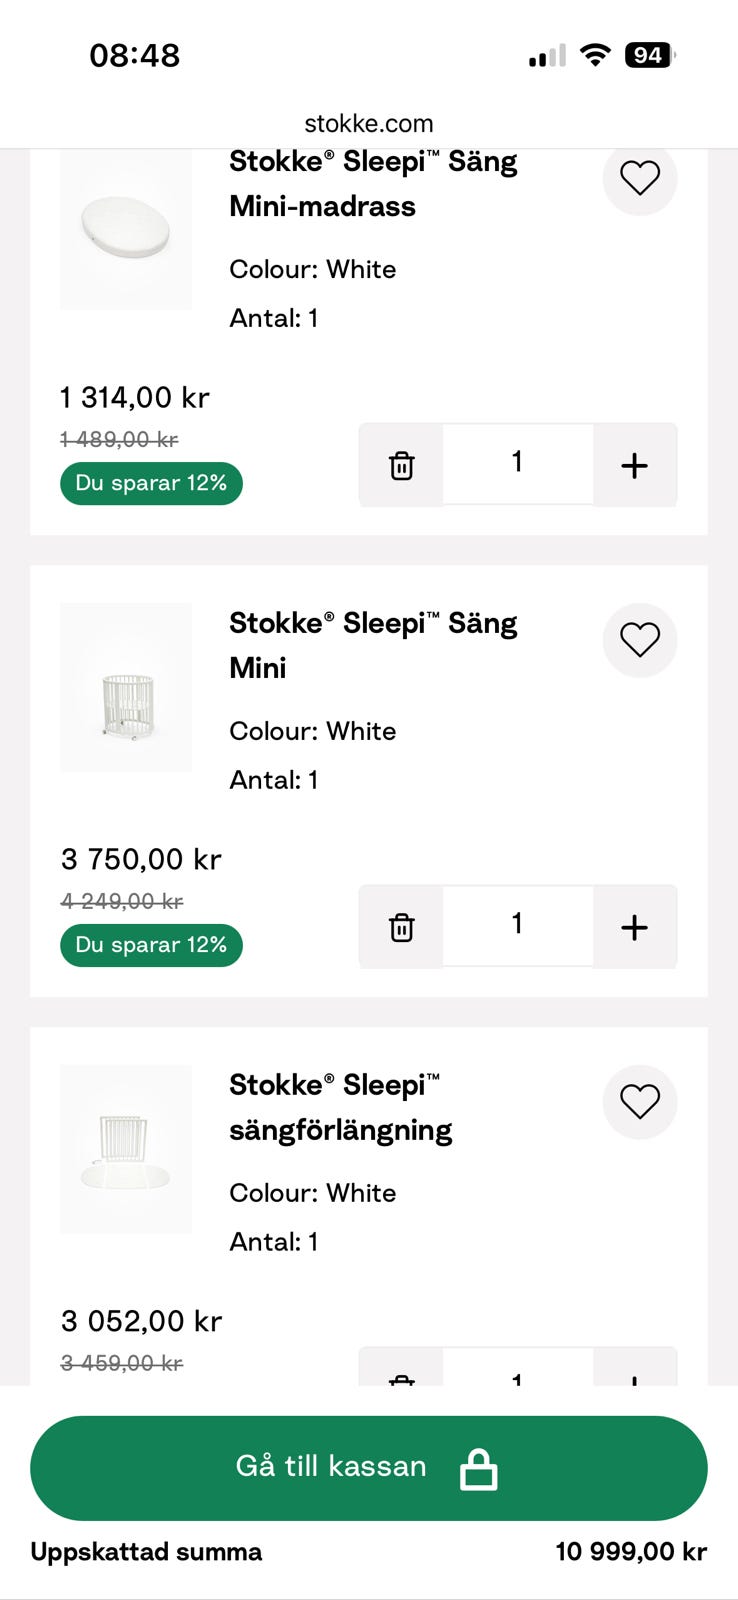738x1600 pixels.
Task: Open the Stokke Sleepi Säng Mini-madrass title link
Action: [372, 184]
